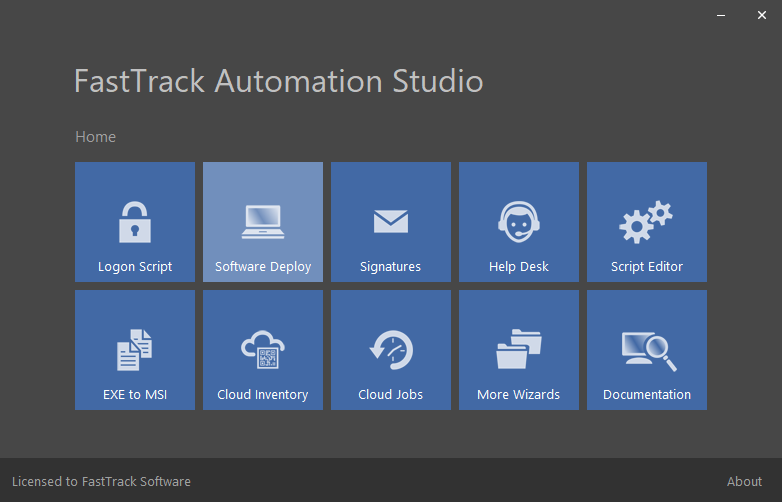Viewport: 782px width, 502px height.
Task: Minimize the FastTrack window
Action: (x=721, y=15)
